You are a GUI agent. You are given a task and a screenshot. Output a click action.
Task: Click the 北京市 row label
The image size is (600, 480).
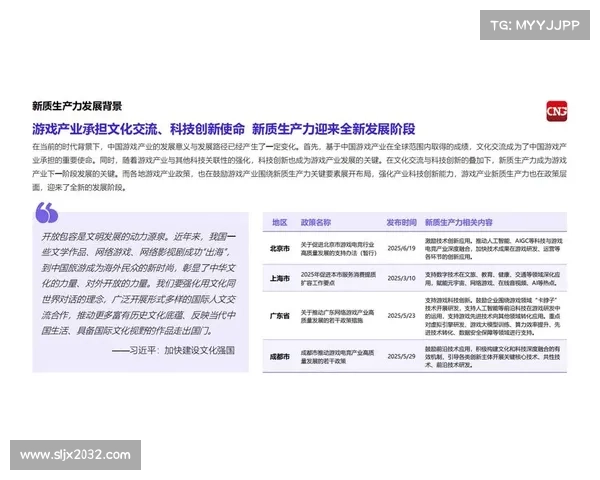point(280,249)
